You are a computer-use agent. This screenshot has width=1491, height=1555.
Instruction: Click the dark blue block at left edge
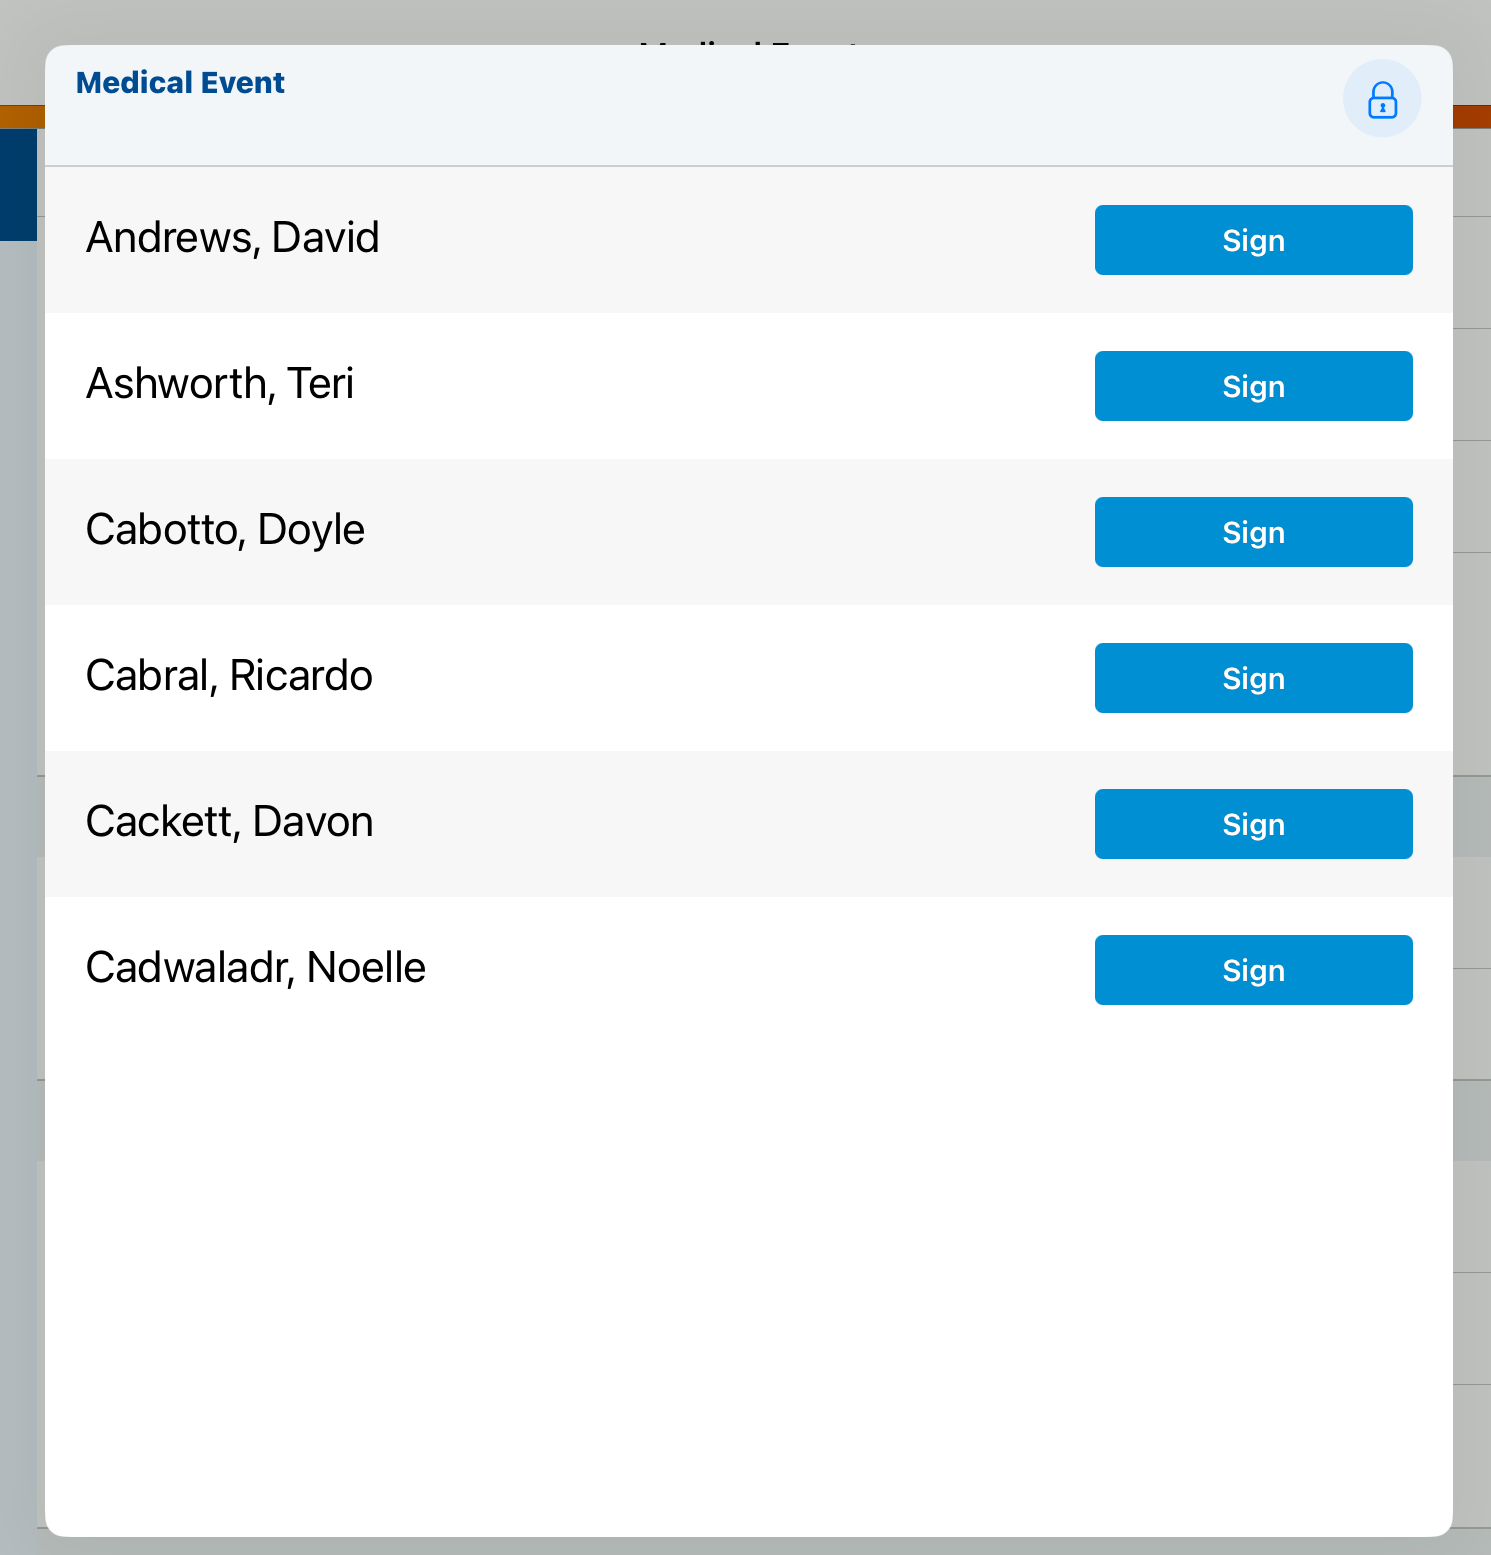click(18, 185)
